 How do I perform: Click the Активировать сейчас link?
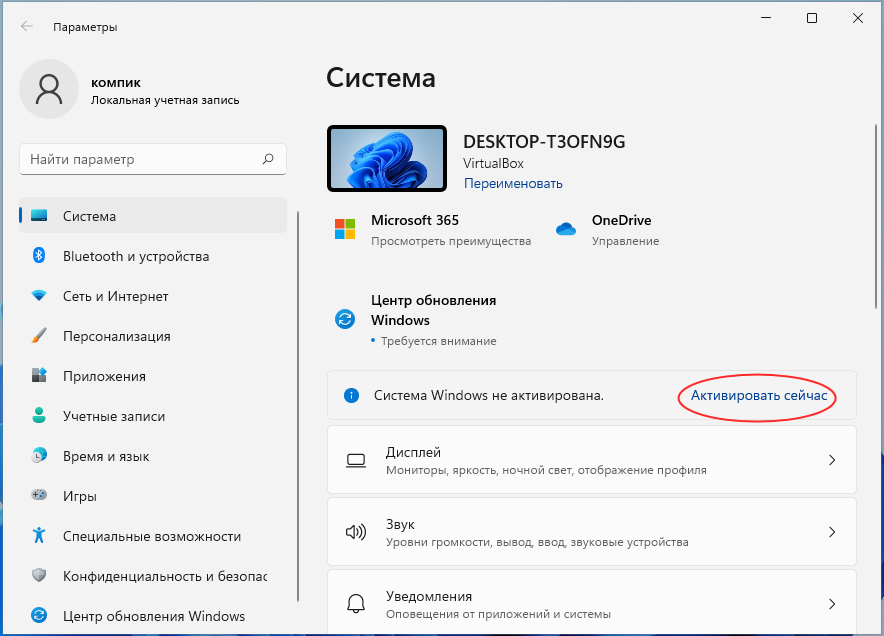tap(759, 396)
